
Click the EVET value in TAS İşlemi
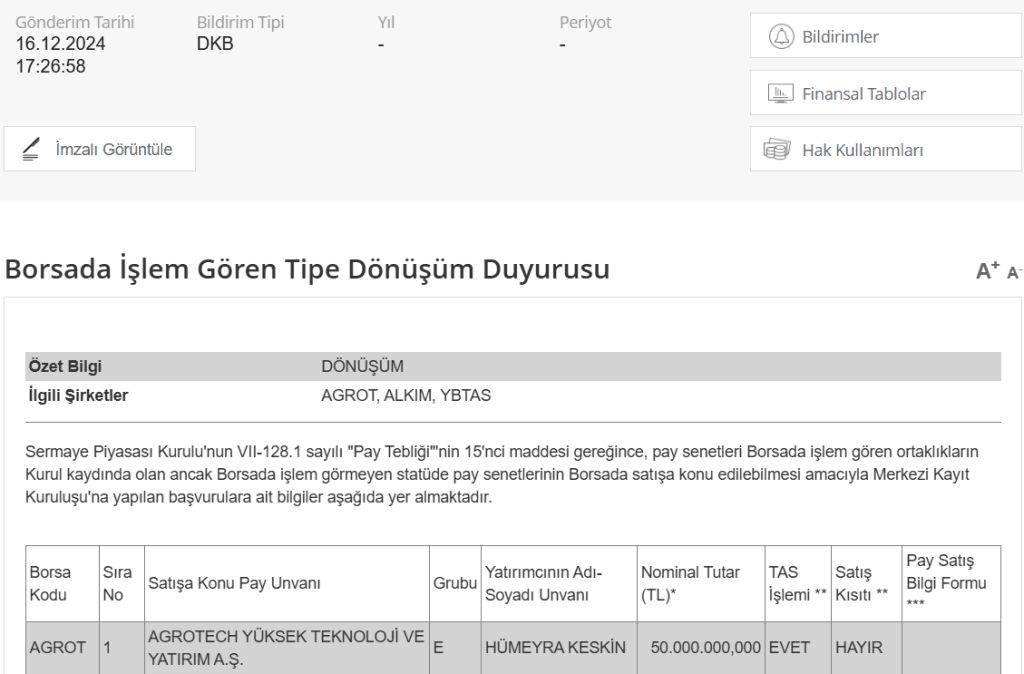(x=789, y=647)
